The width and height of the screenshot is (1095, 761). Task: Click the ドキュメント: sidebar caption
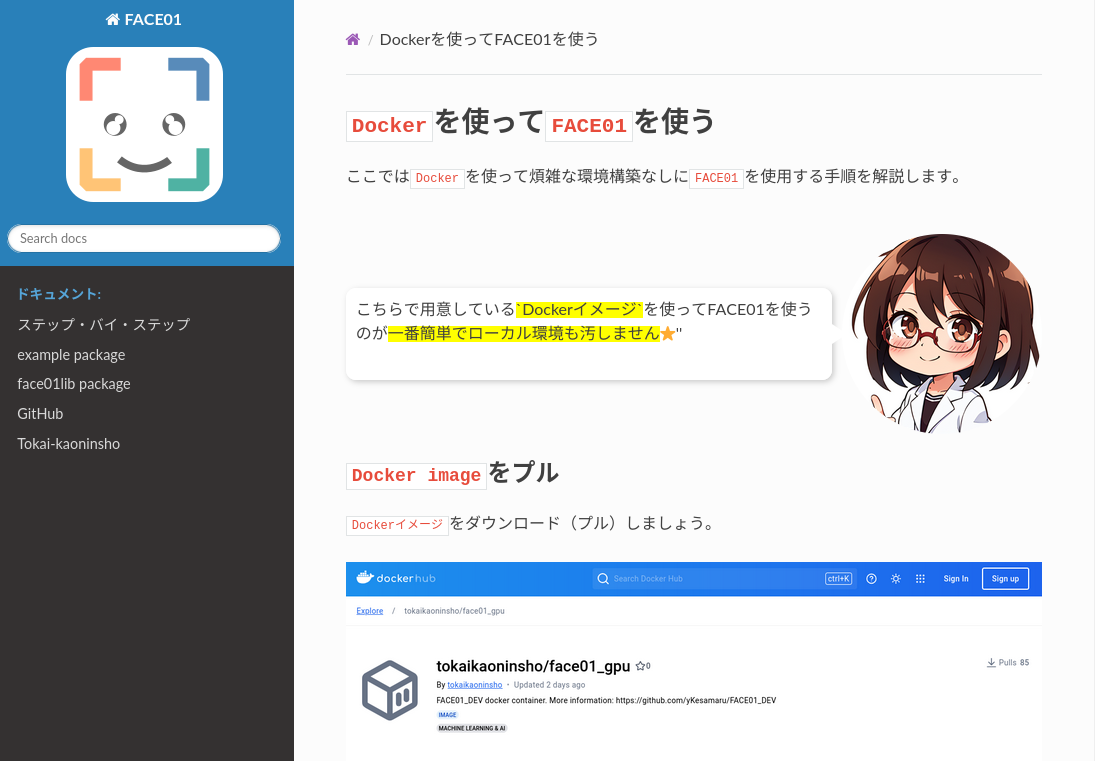pos(59,294)
